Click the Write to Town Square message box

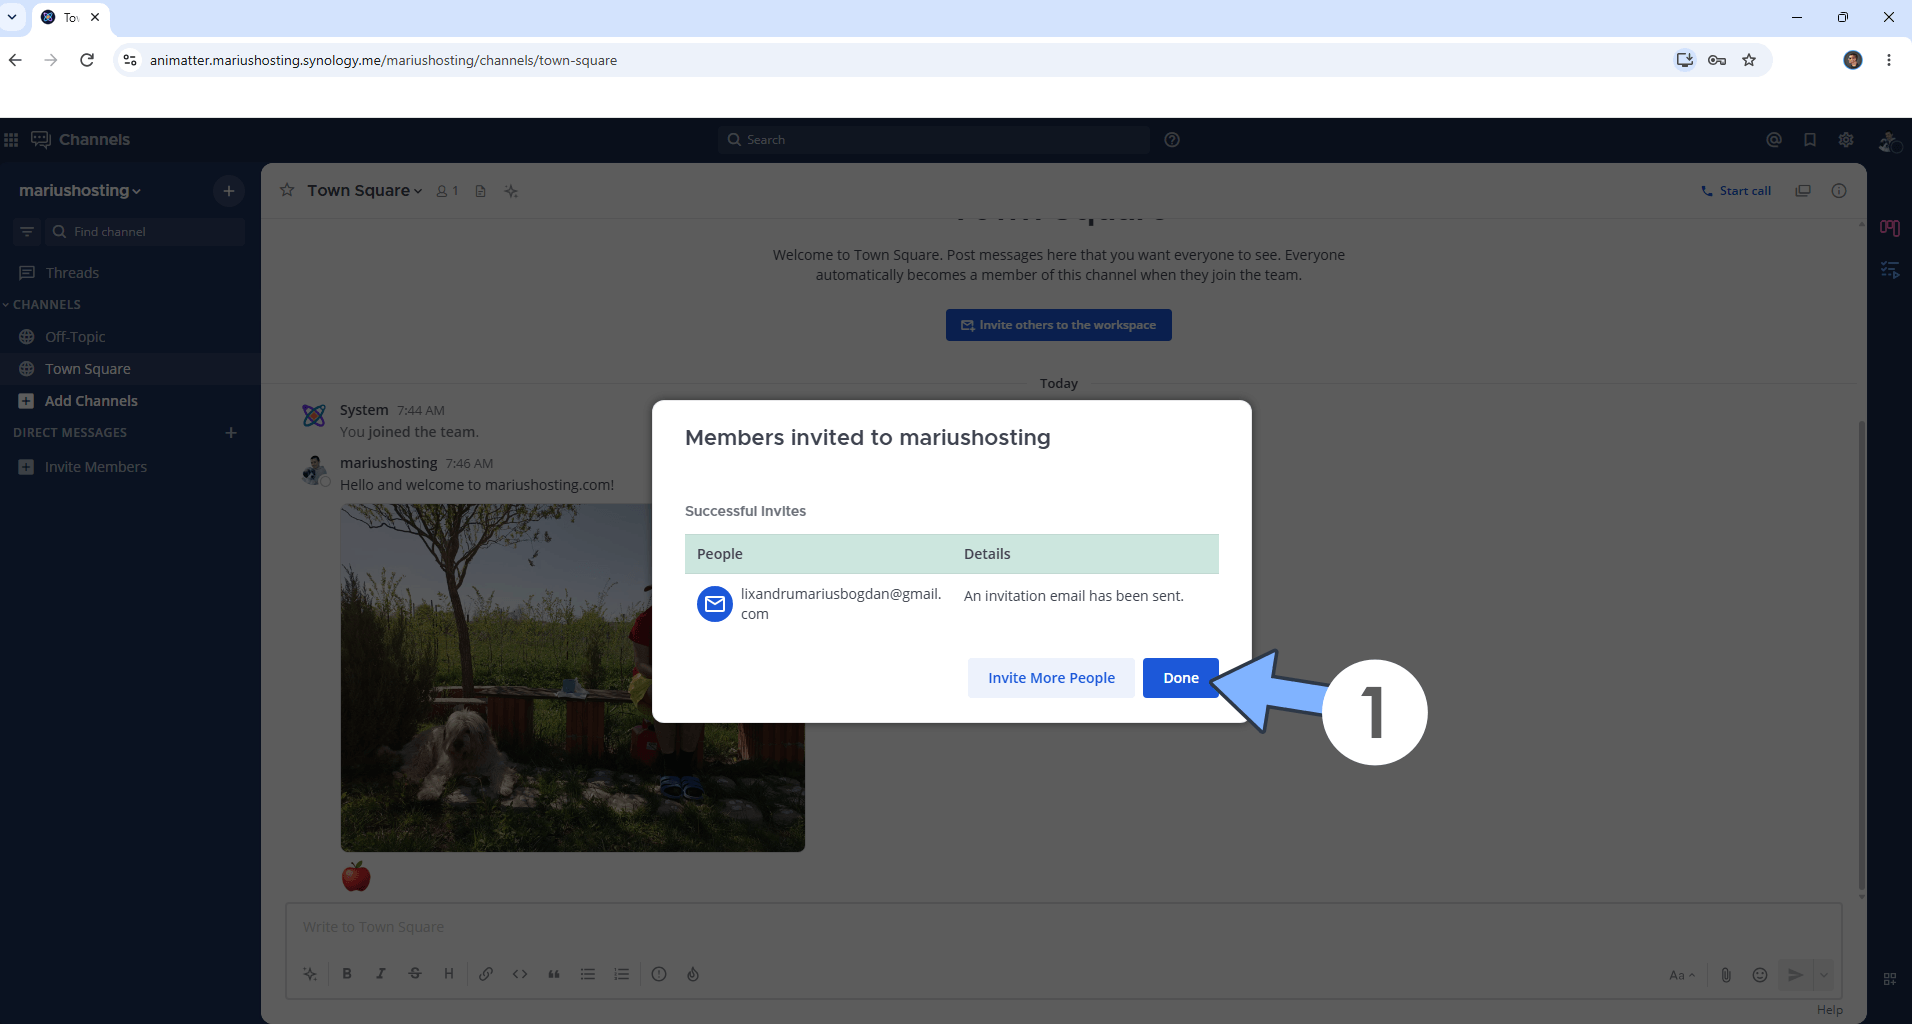coord(1063,927)
